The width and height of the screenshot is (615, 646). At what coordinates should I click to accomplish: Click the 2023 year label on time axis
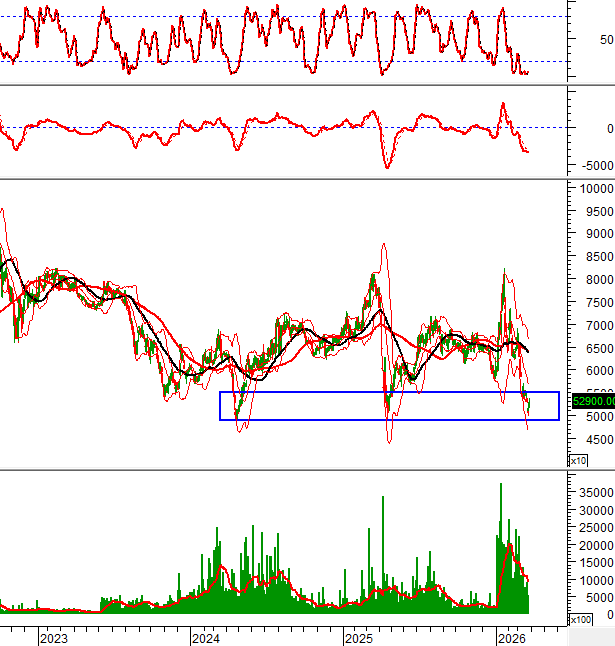(53, 637)
